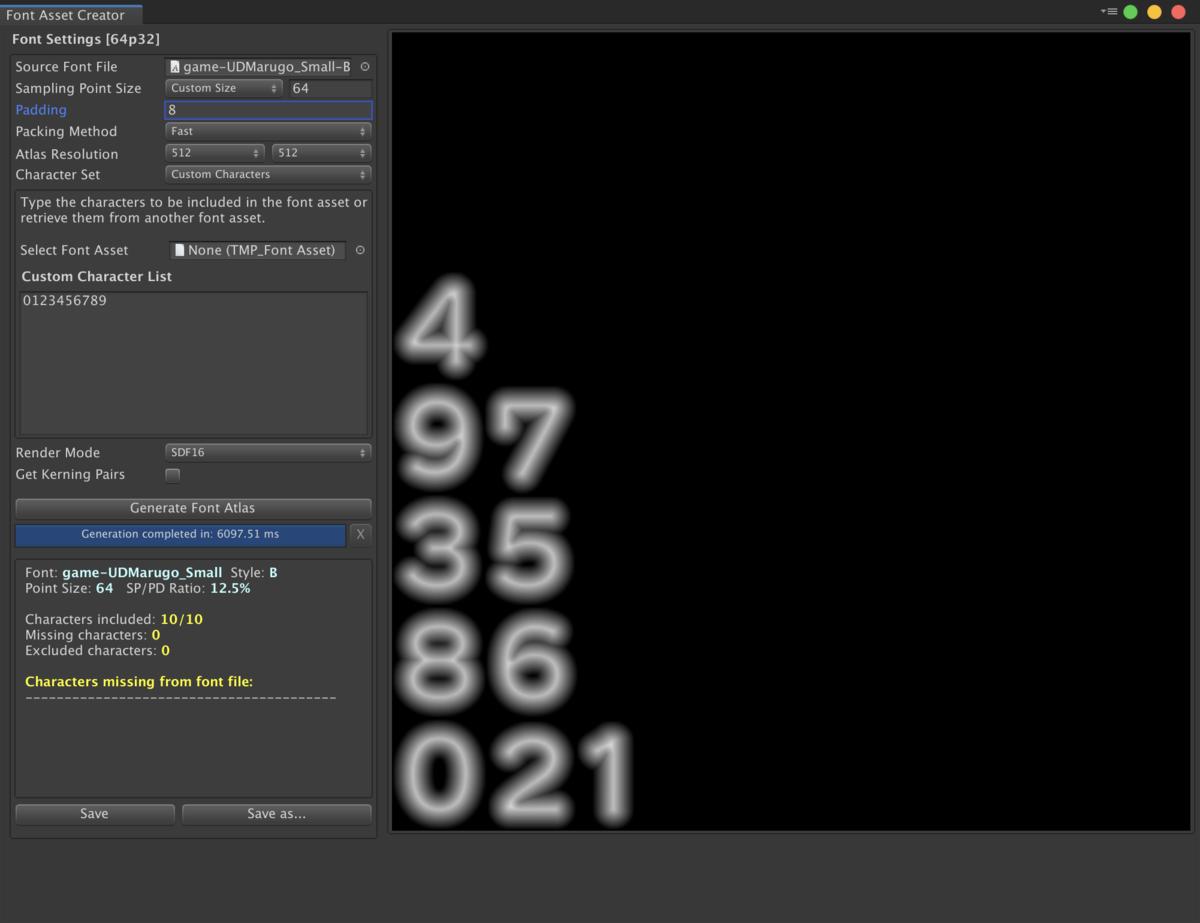Image resolution: width=1200 pixels, height=923 pixels.
Task: Click the yellow window button
Action: [x=1154, y=12]
